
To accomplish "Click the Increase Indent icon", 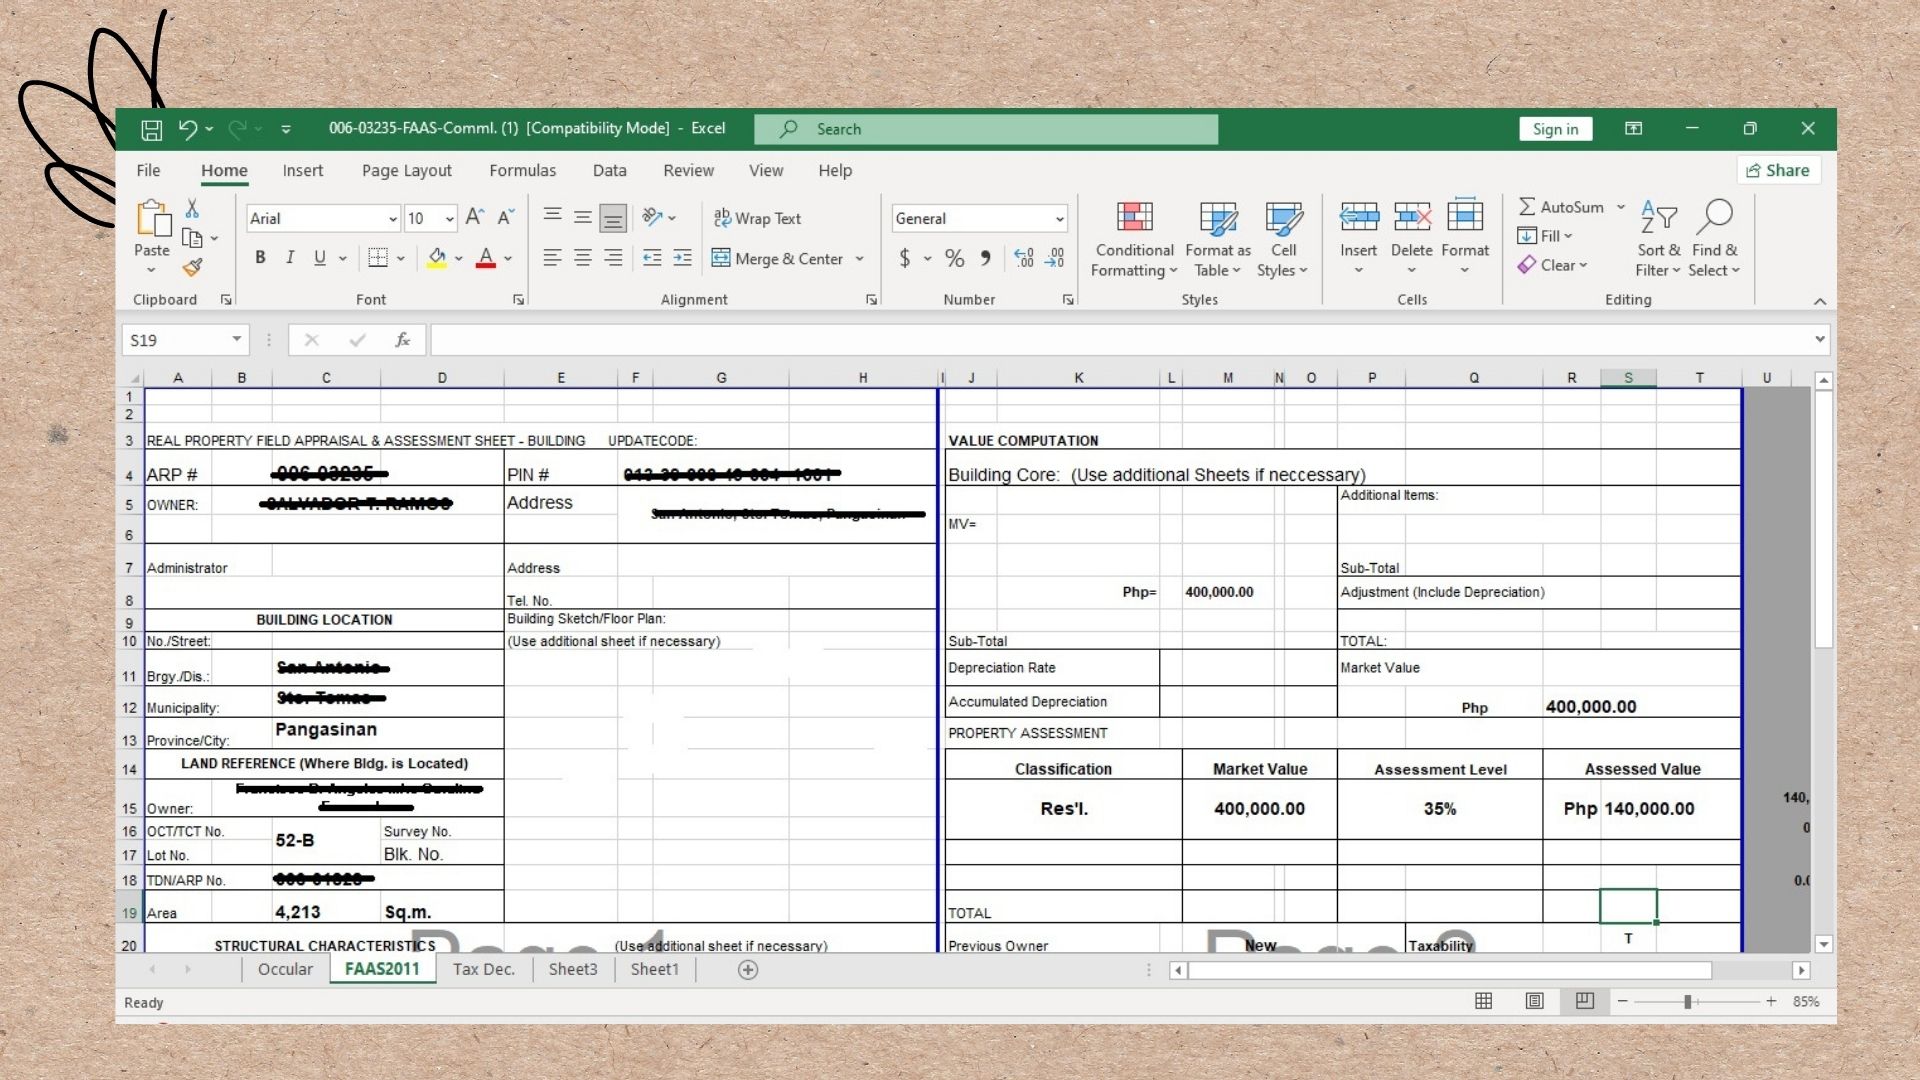I will coord(682,258).
